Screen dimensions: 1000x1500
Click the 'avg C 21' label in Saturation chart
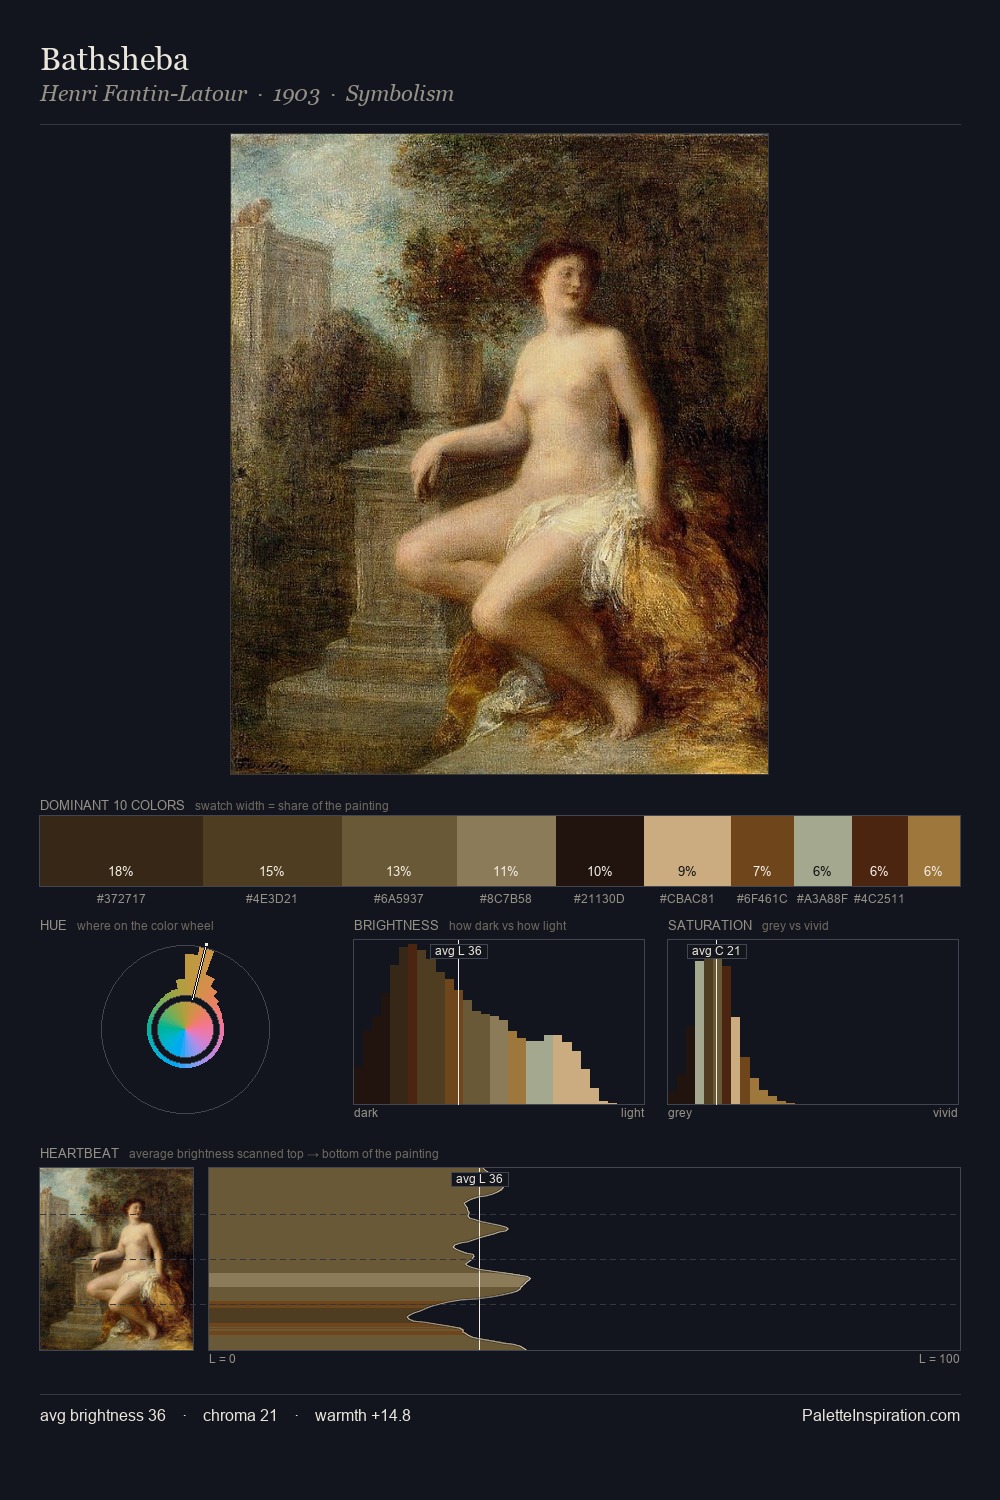tap(717, 951)
